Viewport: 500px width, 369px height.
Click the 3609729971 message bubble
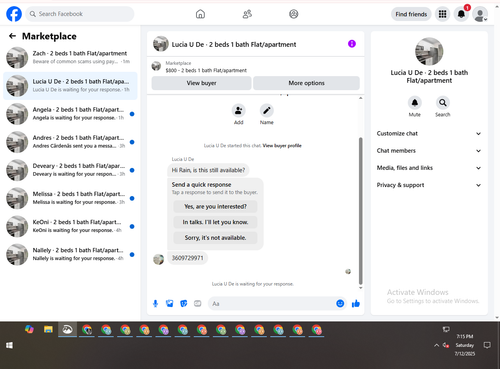coord(187,258)
